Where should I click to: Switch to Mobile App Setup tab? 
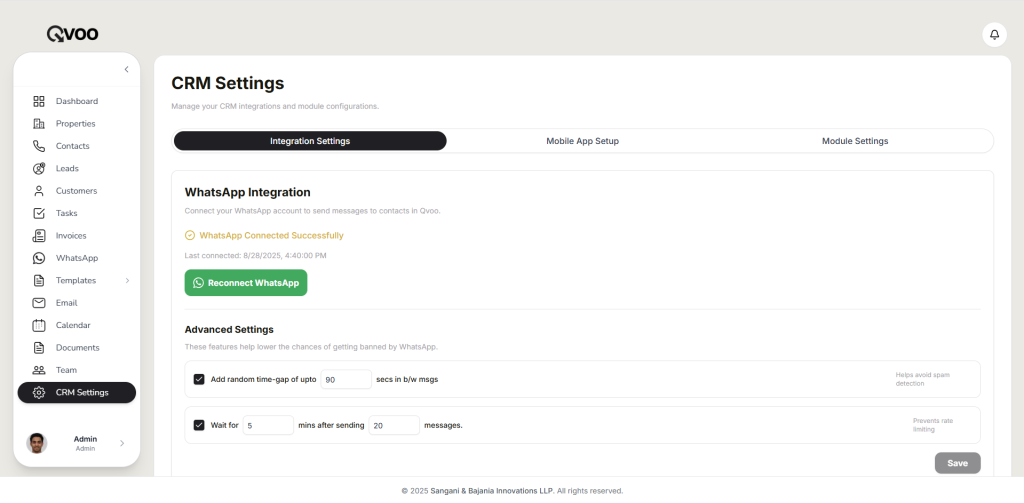(583, 141)
